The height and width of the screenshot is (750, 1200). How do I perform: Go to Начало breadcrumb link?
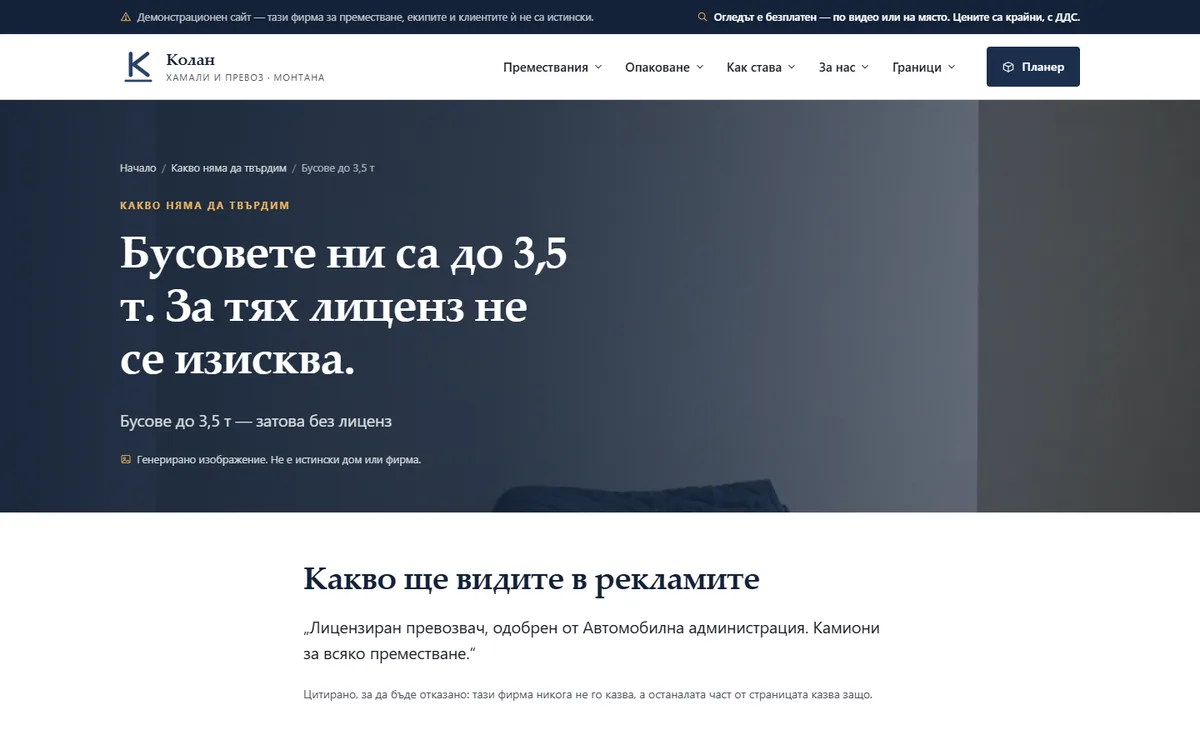pyautogui.click(x=138, y=168)
